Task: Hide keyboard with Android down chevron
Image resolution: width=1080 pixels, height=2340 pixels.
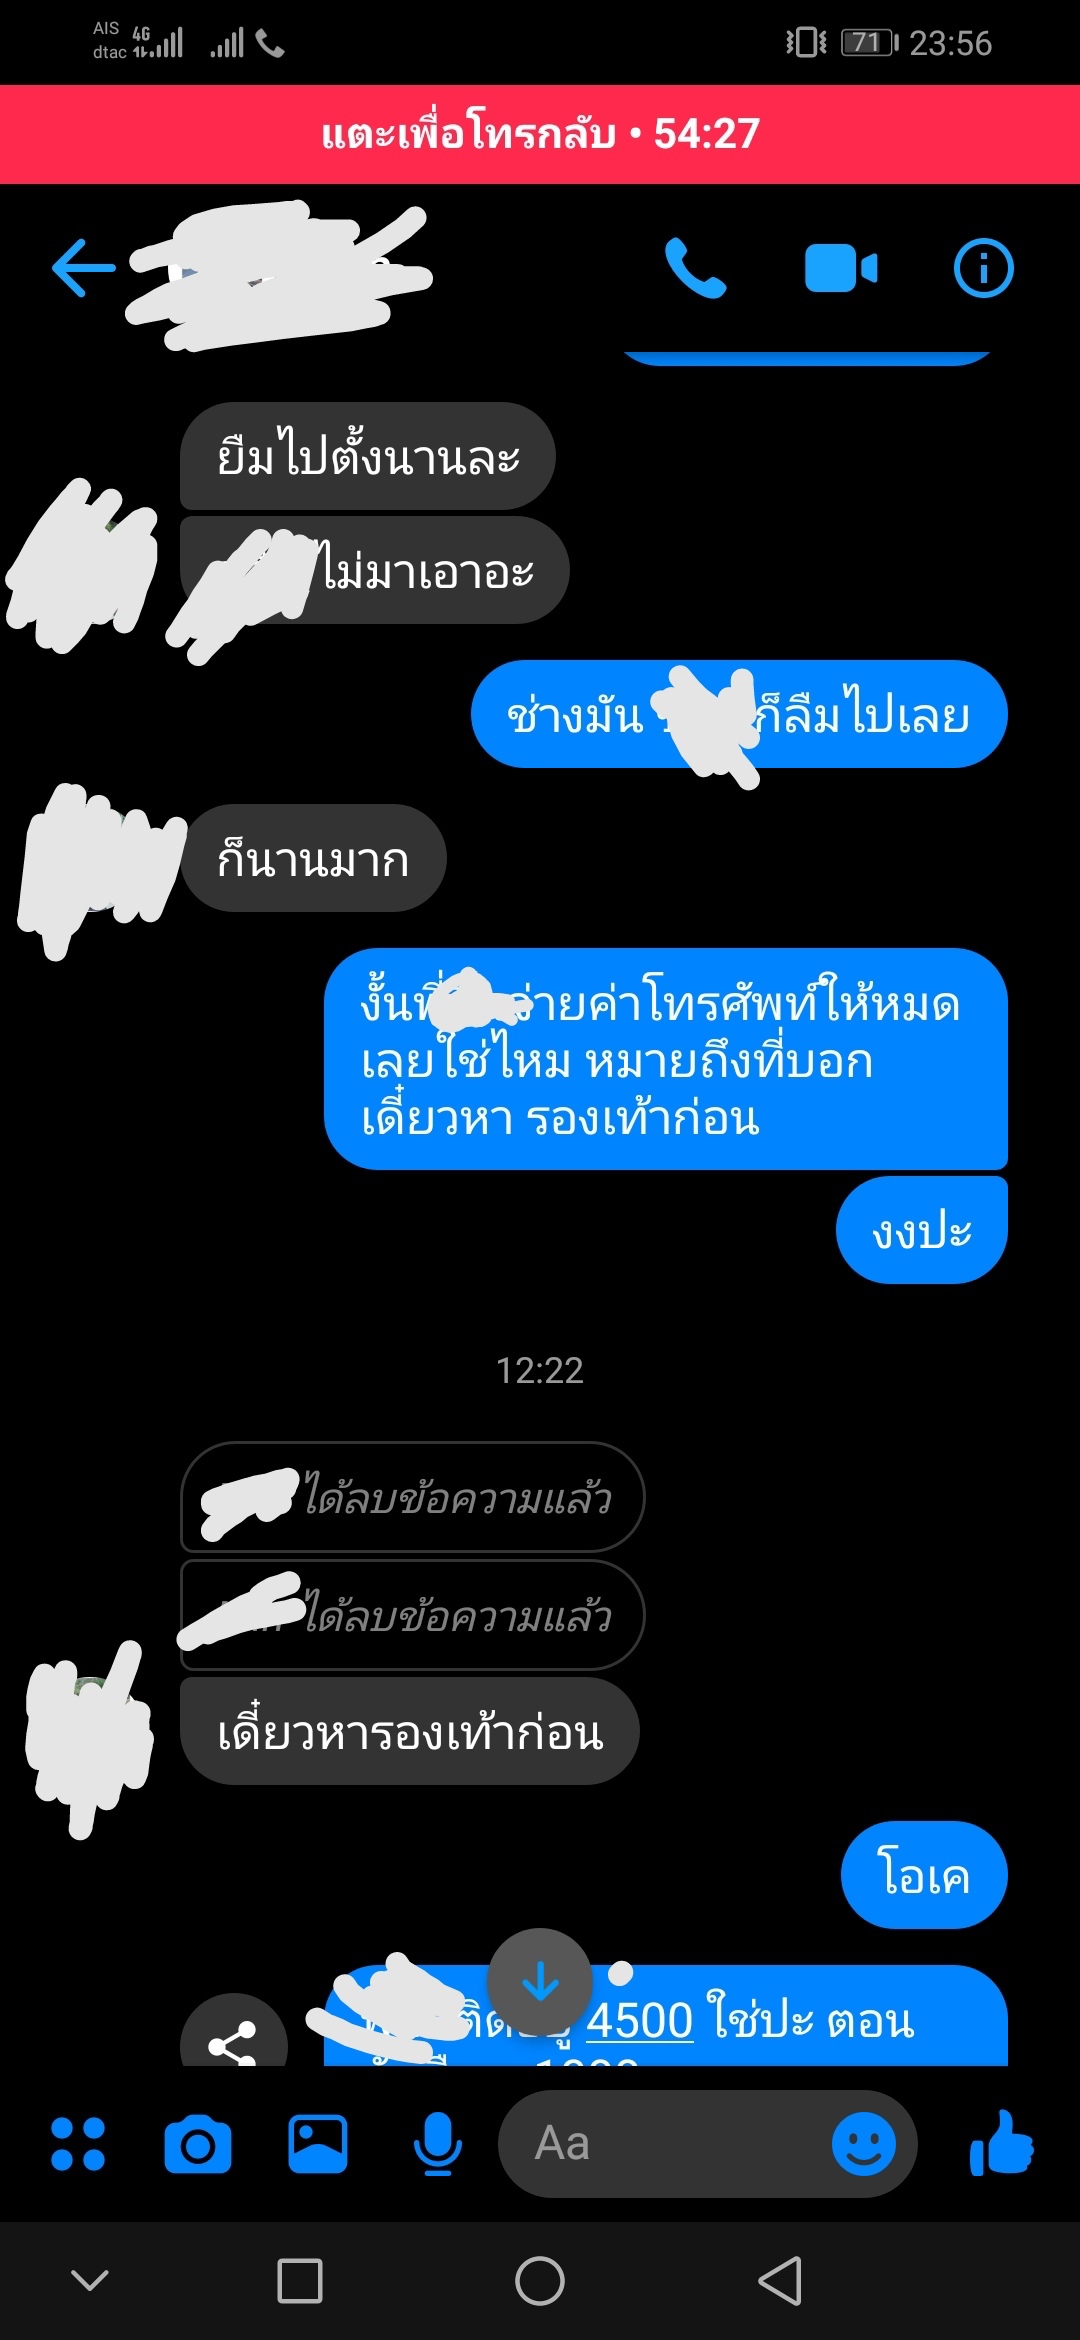Action: pyautogui.click(x=90, y=2280)
